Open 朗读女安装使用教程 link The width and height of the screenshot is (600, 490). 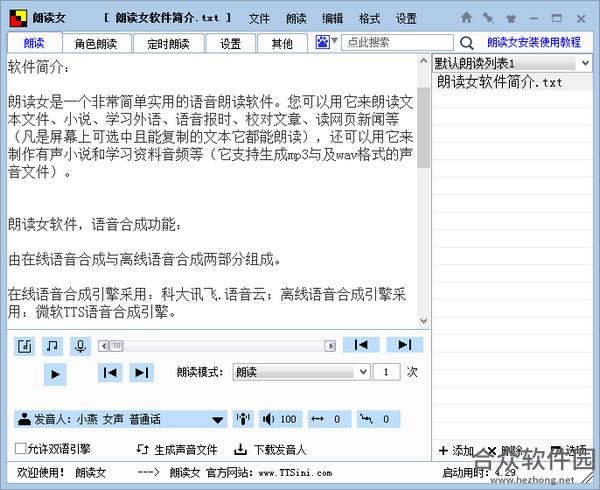point(534,42)
